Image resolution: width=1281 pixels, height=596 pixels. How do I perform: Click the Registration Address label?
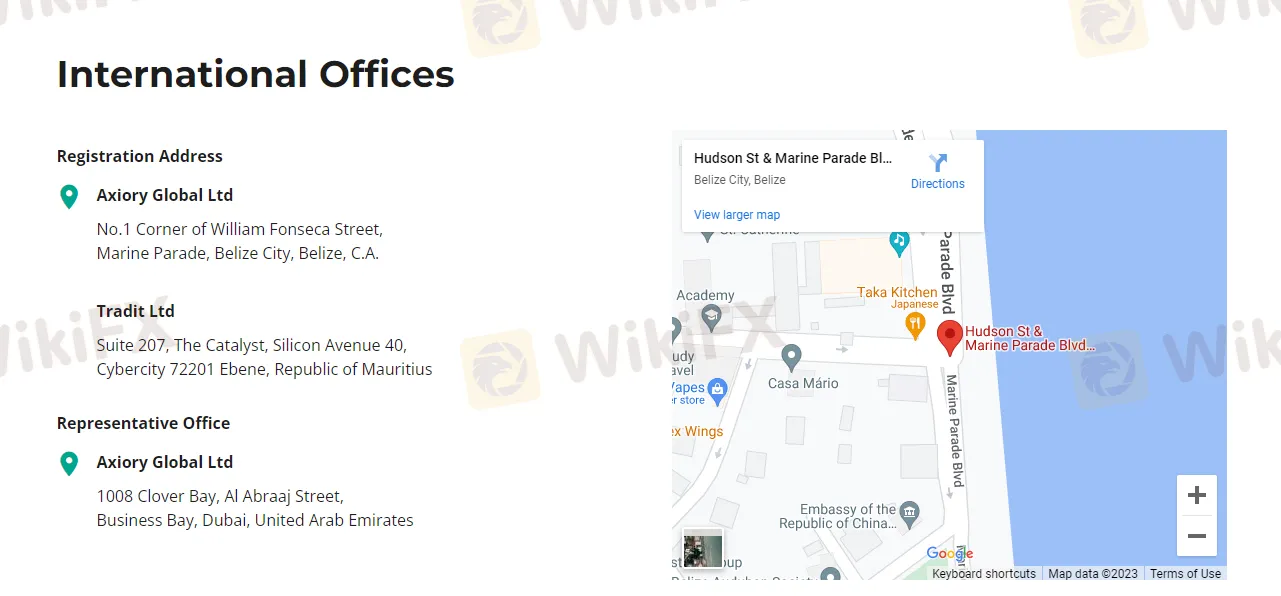pos(140,156)
